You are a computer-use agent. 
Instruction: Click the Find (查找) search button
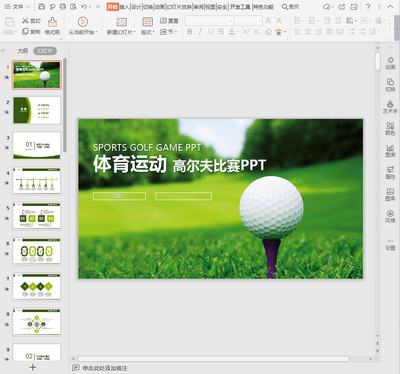tap(290, 7)
